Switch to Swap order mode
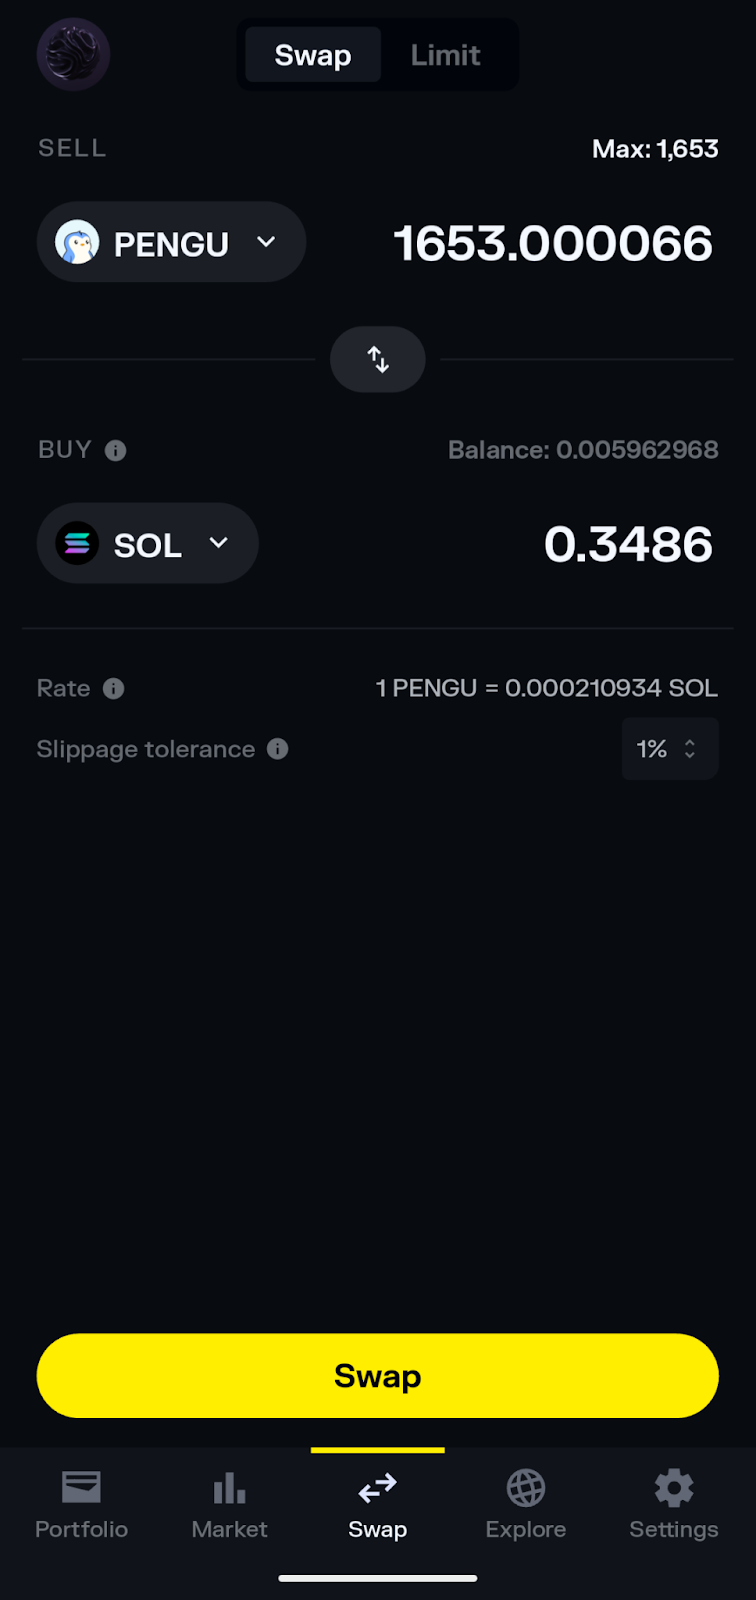This screenshot has height=1600, width=756. point(313,55)
